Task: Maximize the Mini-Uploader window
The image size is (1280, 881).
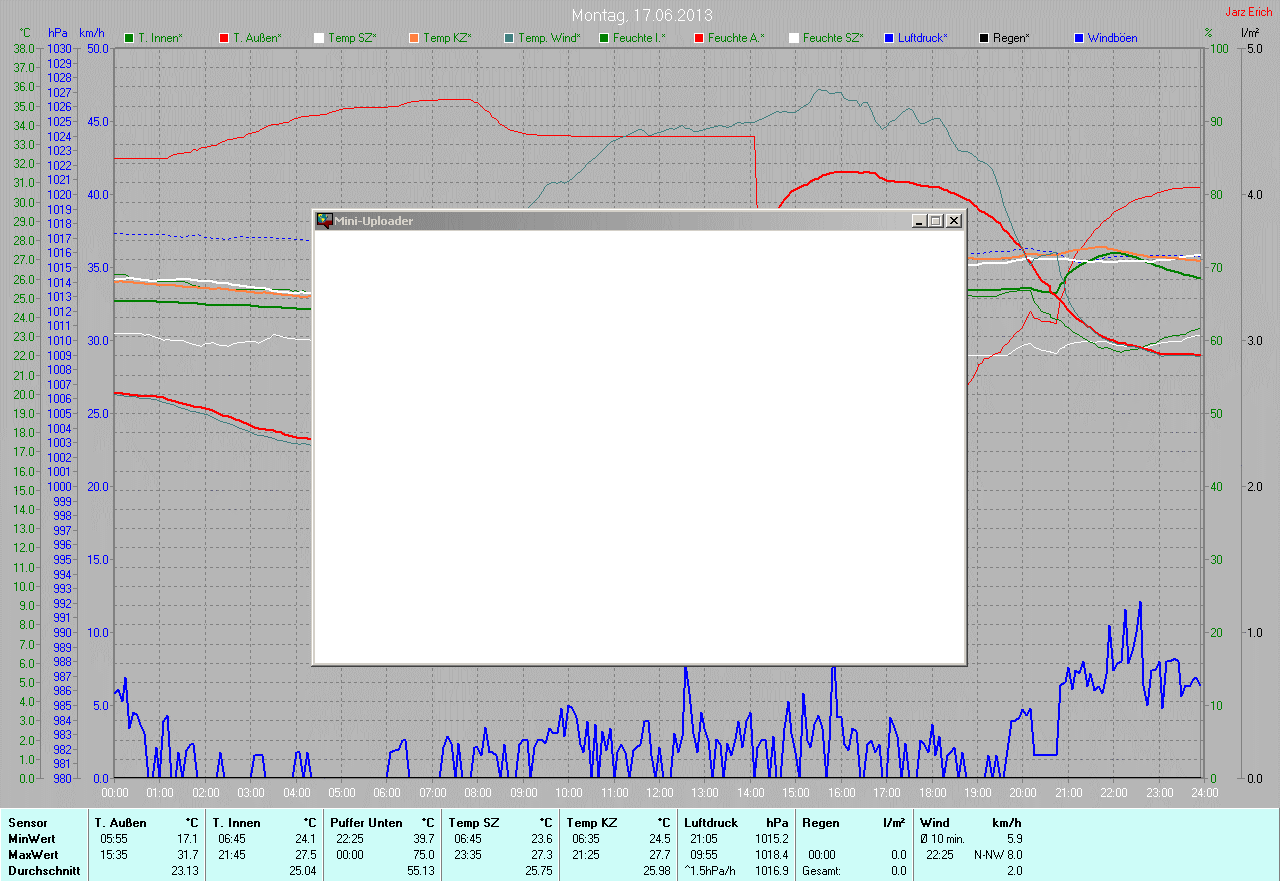Action: [936, 221]
